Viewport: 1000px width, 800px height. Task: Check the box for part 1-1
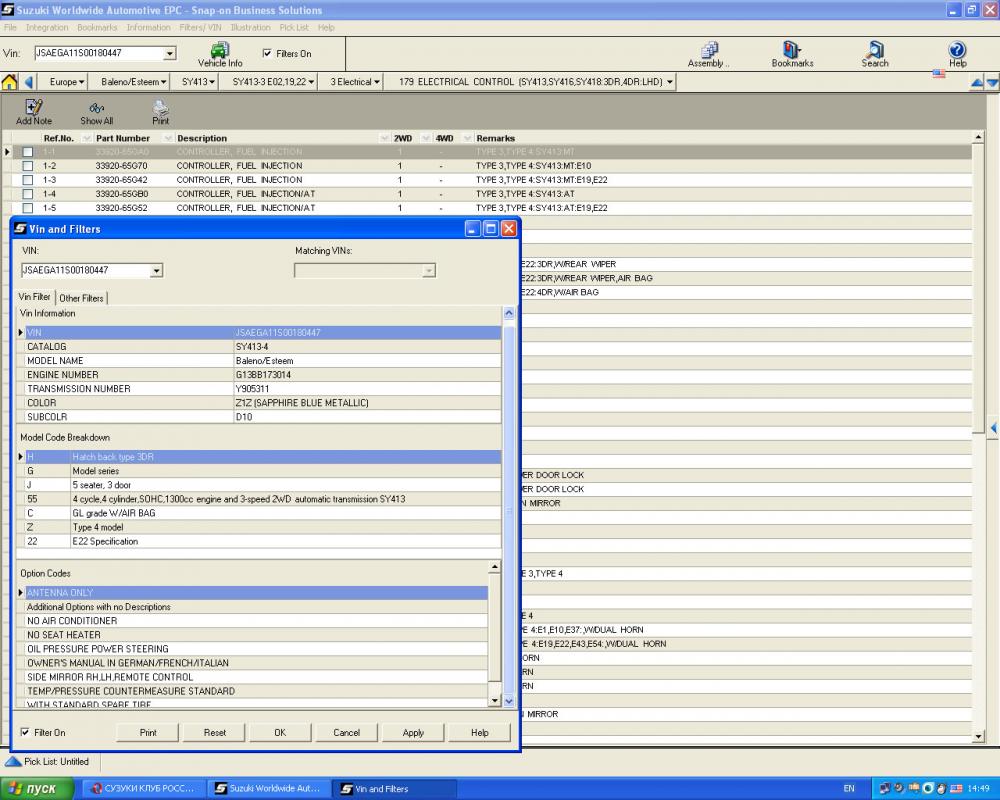click(27, 152)
